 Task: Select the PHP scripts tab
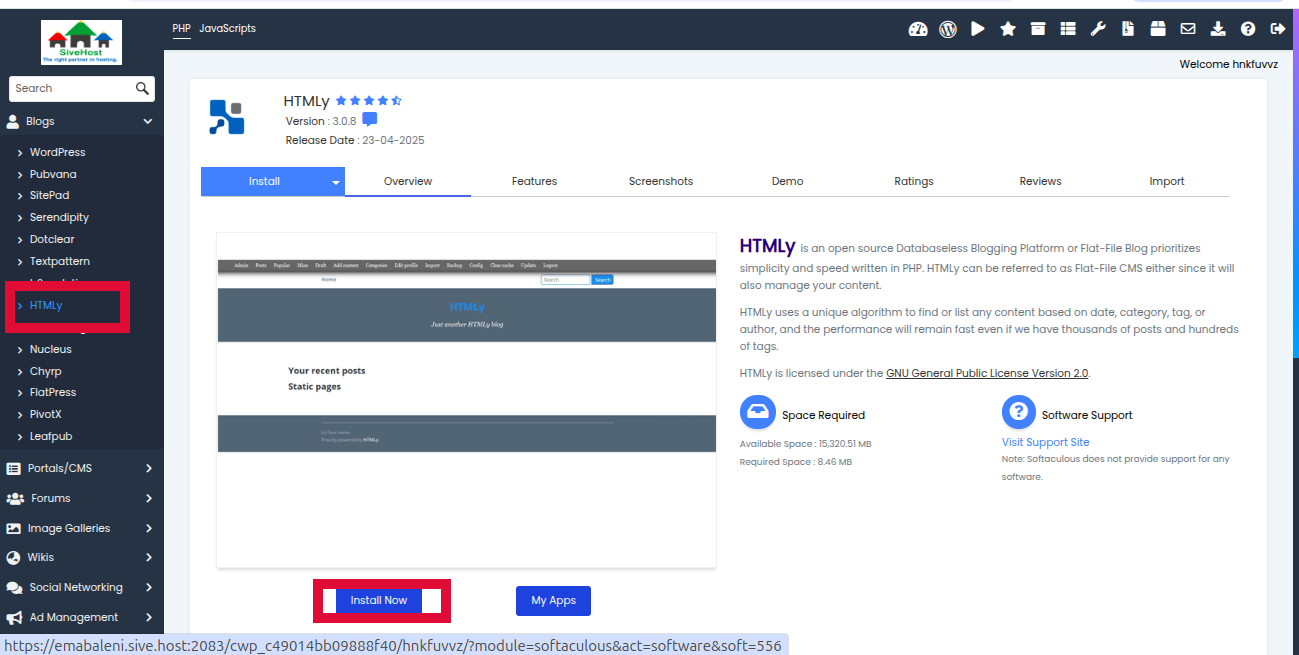181,28
